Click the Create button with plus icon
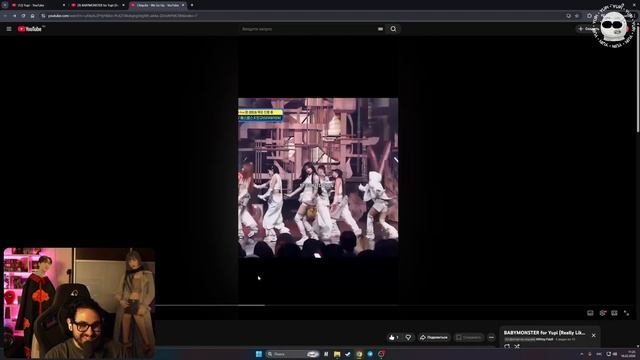The image size is (640, 360). click(x=587, y=29)
